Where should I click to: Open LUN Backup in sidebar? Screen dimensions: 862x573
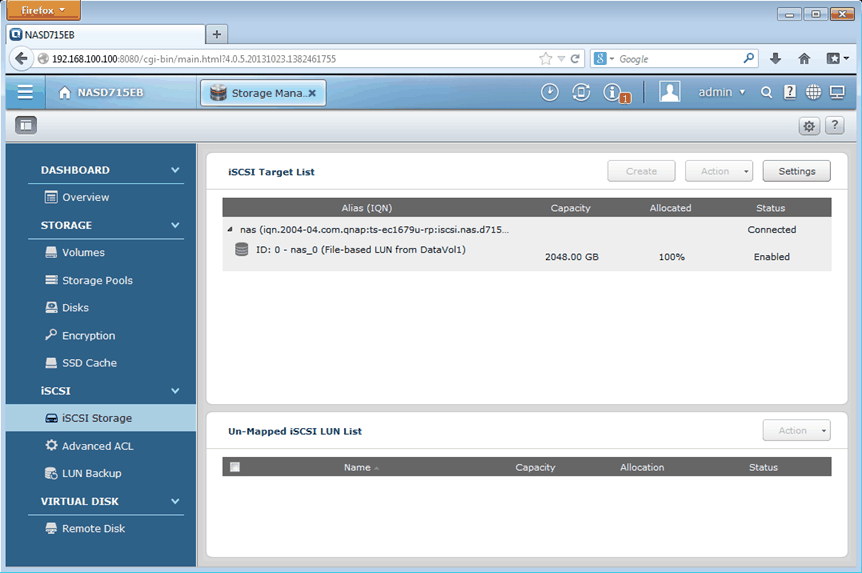pyautogui.click(x=91, y=473)
